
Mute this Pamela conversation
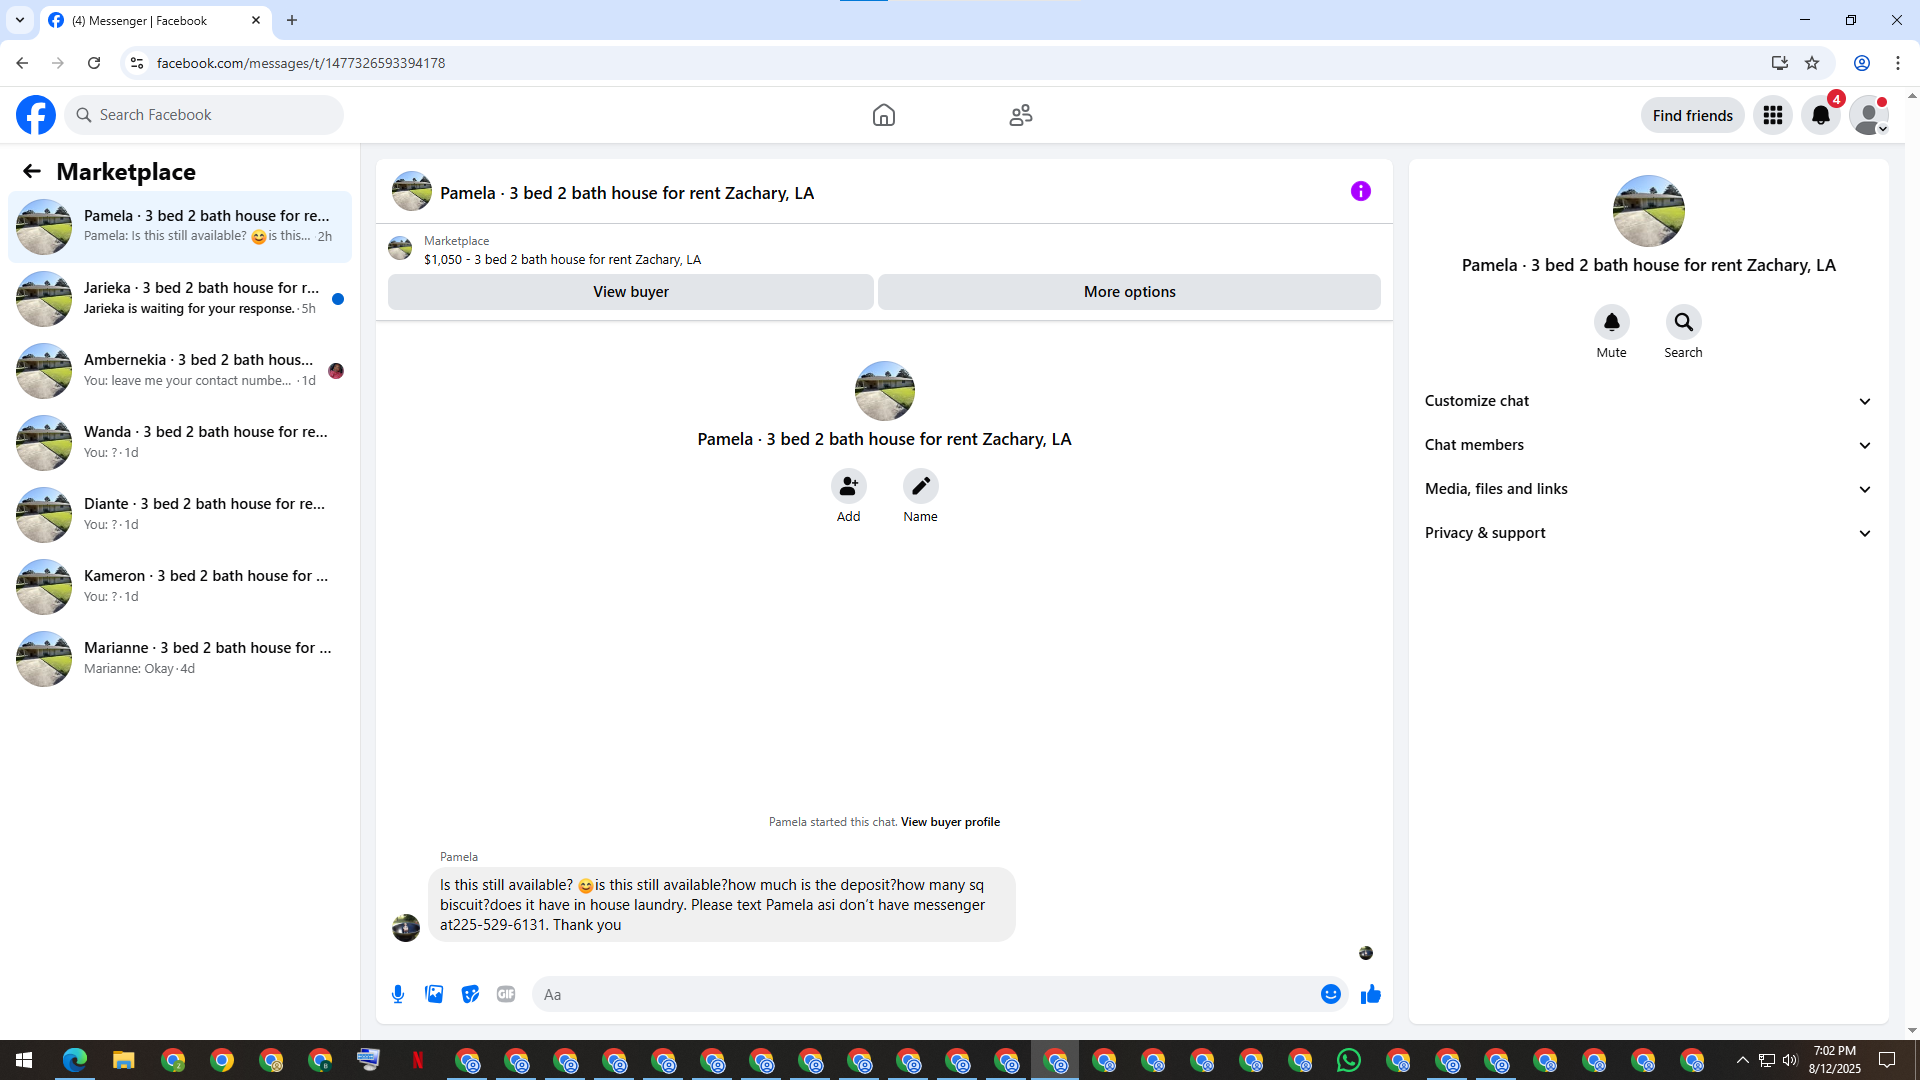pos(1611,322)
